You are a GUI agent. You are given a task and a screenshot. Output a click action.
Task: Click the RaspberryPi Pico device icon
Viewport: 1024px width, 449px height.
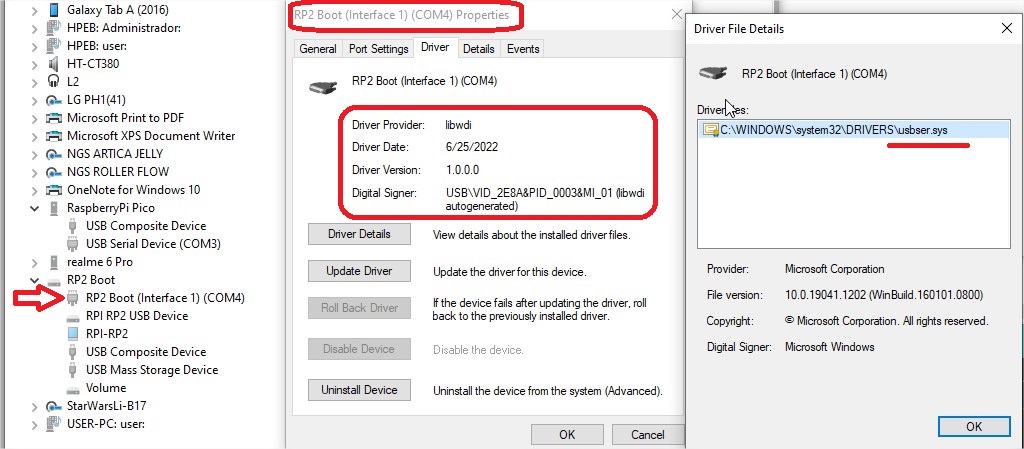[x=55, y=208]
